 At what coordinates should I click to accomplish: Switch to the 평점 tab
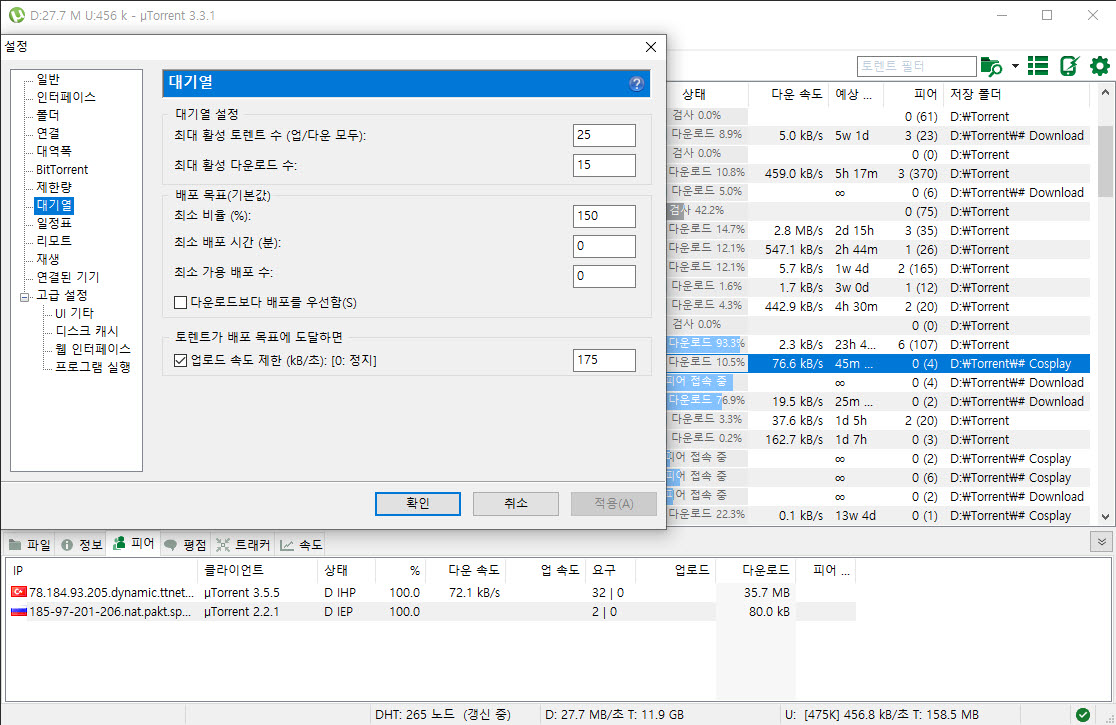[186, 545]
